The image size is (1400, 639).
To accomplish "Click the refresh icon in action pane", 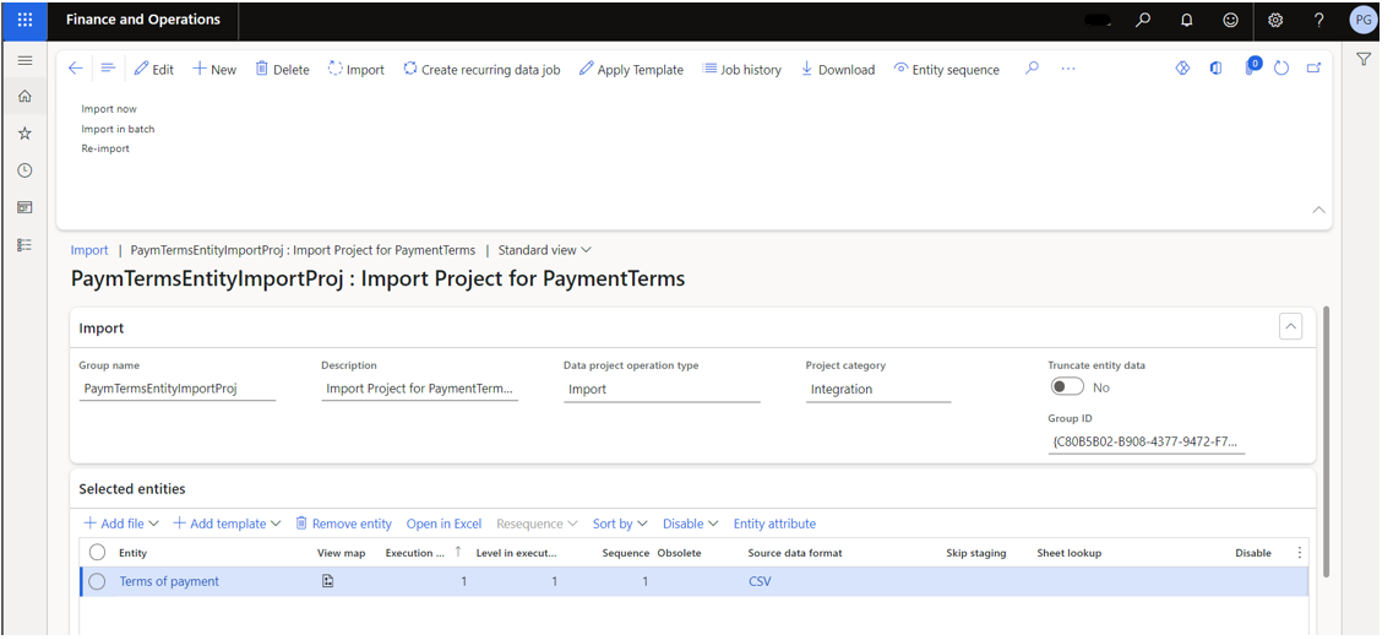I will coord(1281,69).
